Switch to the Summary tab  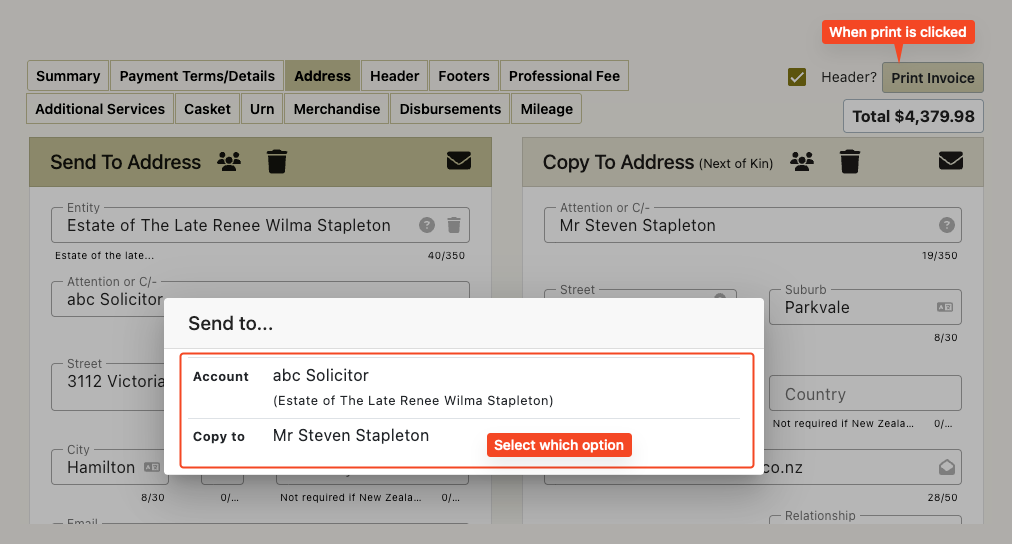point(68,76)
